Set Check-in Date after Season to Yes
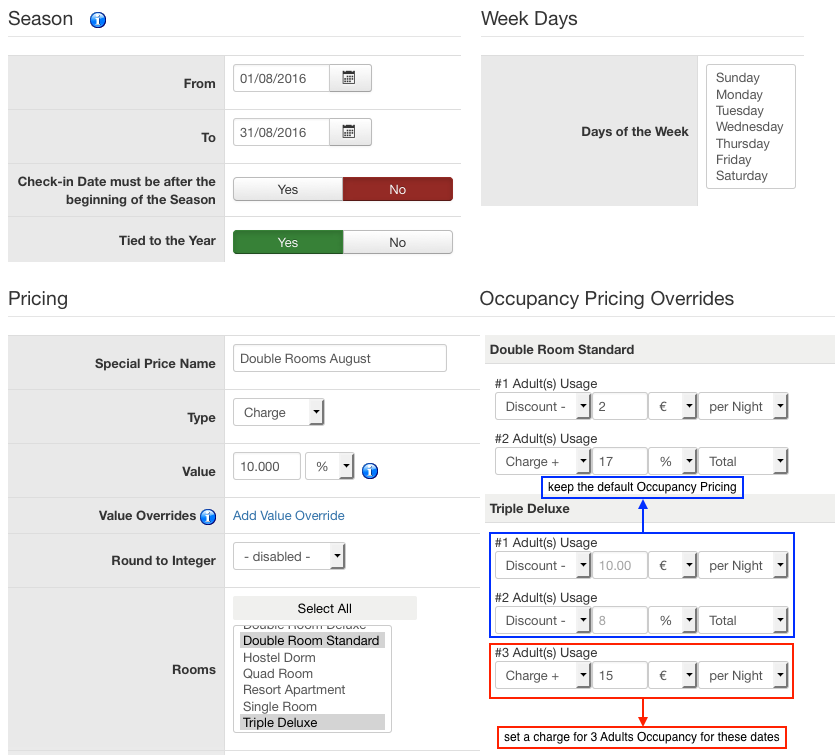 (x=288, y=189)
